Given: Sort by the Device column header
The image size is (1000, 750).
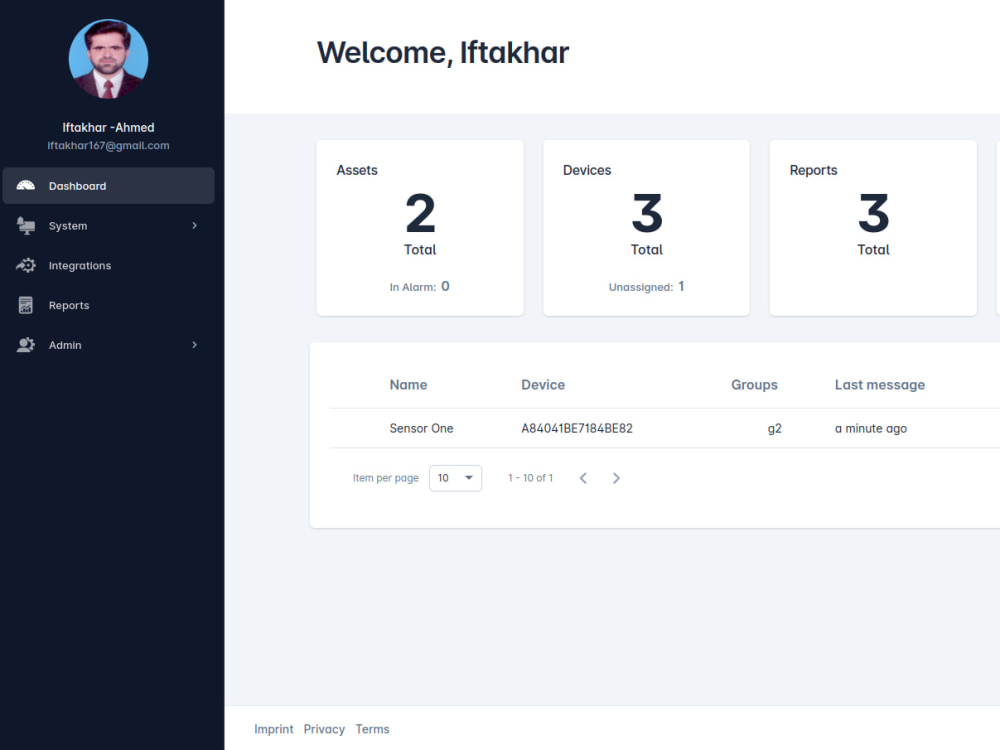Looking at the screenshot, I should click(543, 385).
